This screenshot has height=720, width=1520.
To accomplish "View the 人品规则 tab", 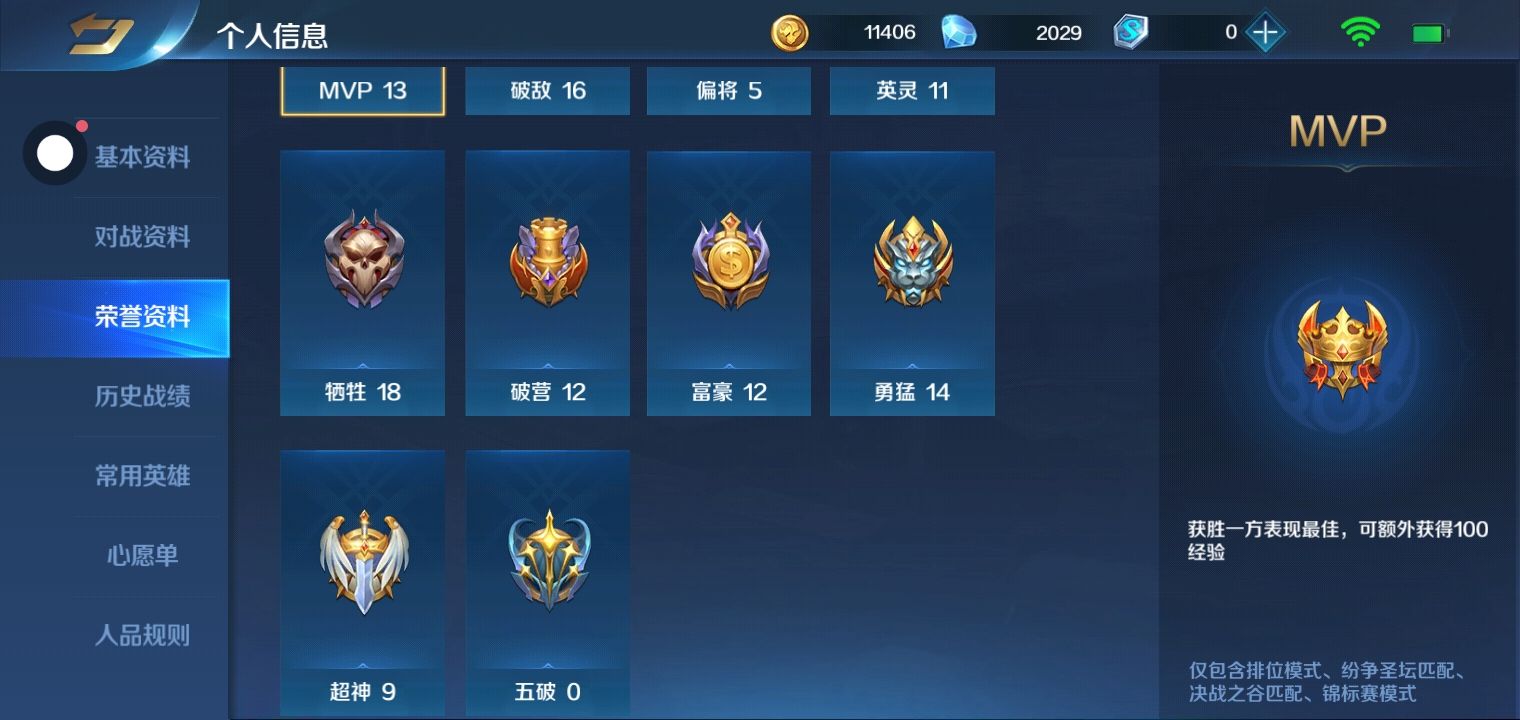I will (142, 636).
